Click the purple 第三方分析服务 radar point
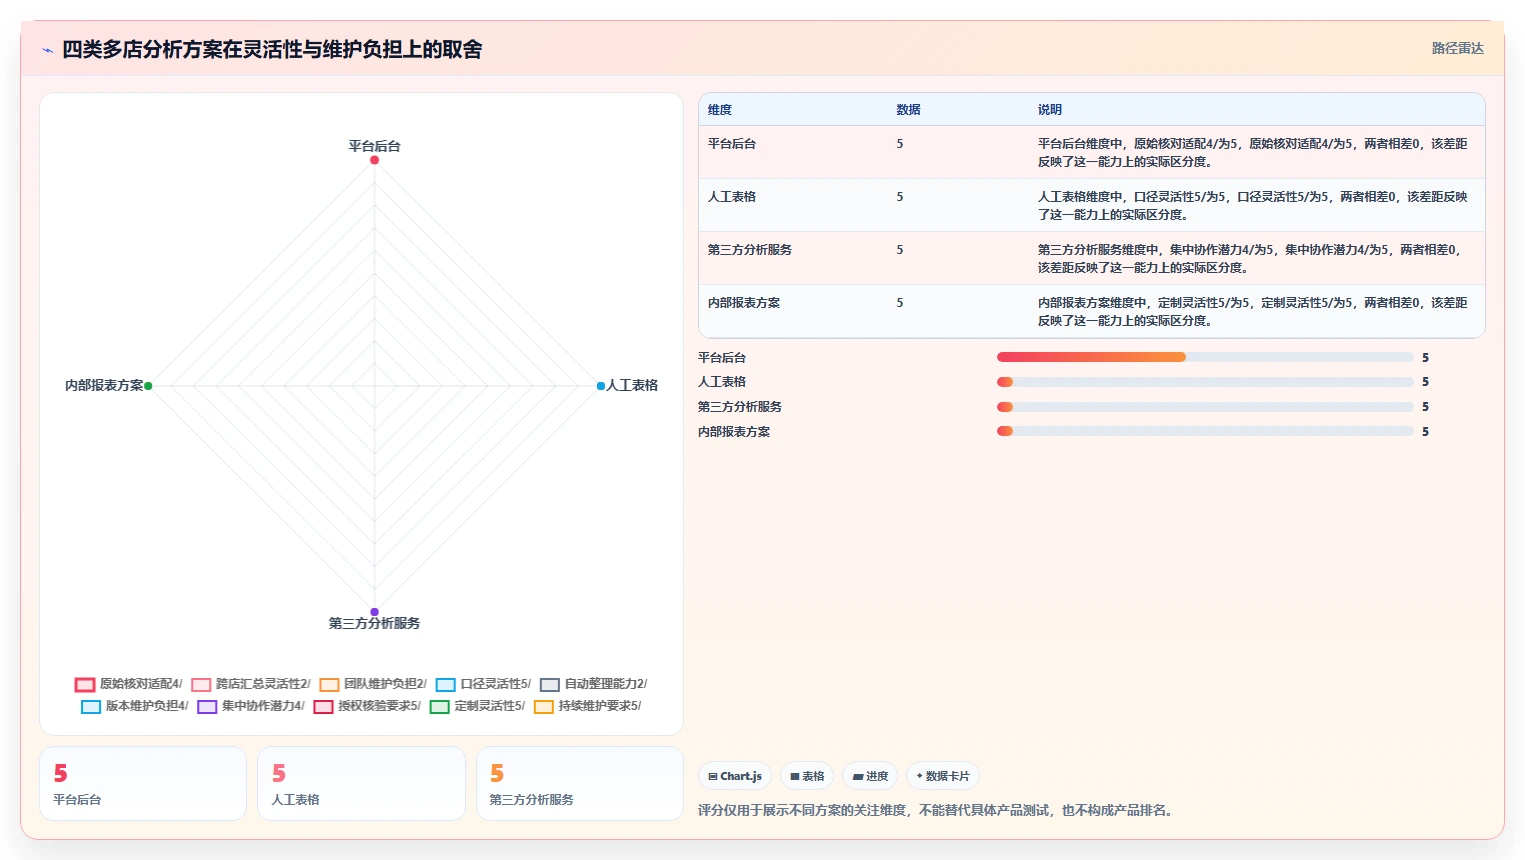The width and height of the screenshot is (1525, 860). (374, 612)
